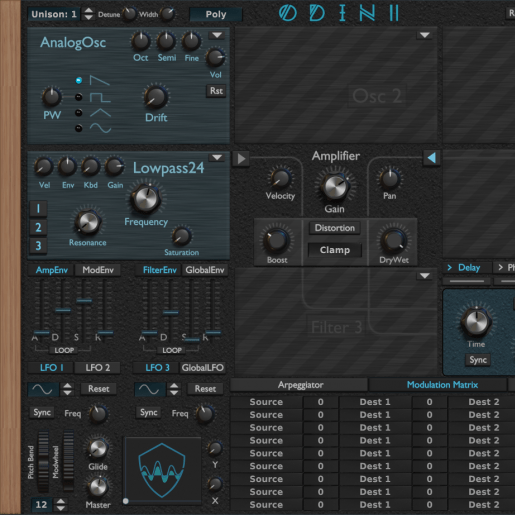Click the sine wave icon in oscillator

(x=100, y=128)
